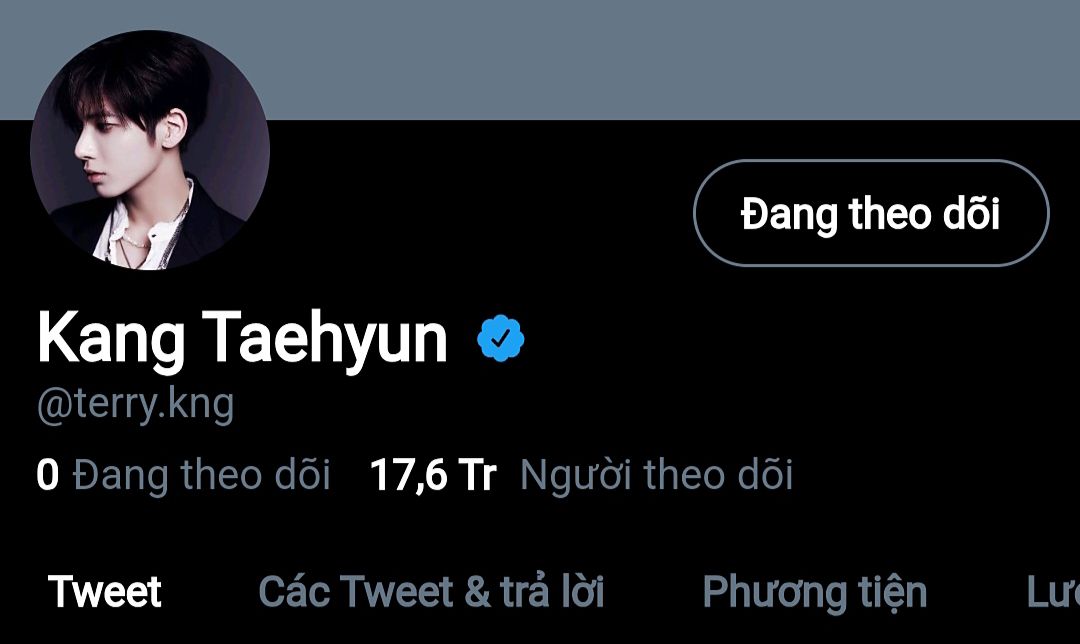Open Kang Taehyun's circular profile picture

click(150, 149)
